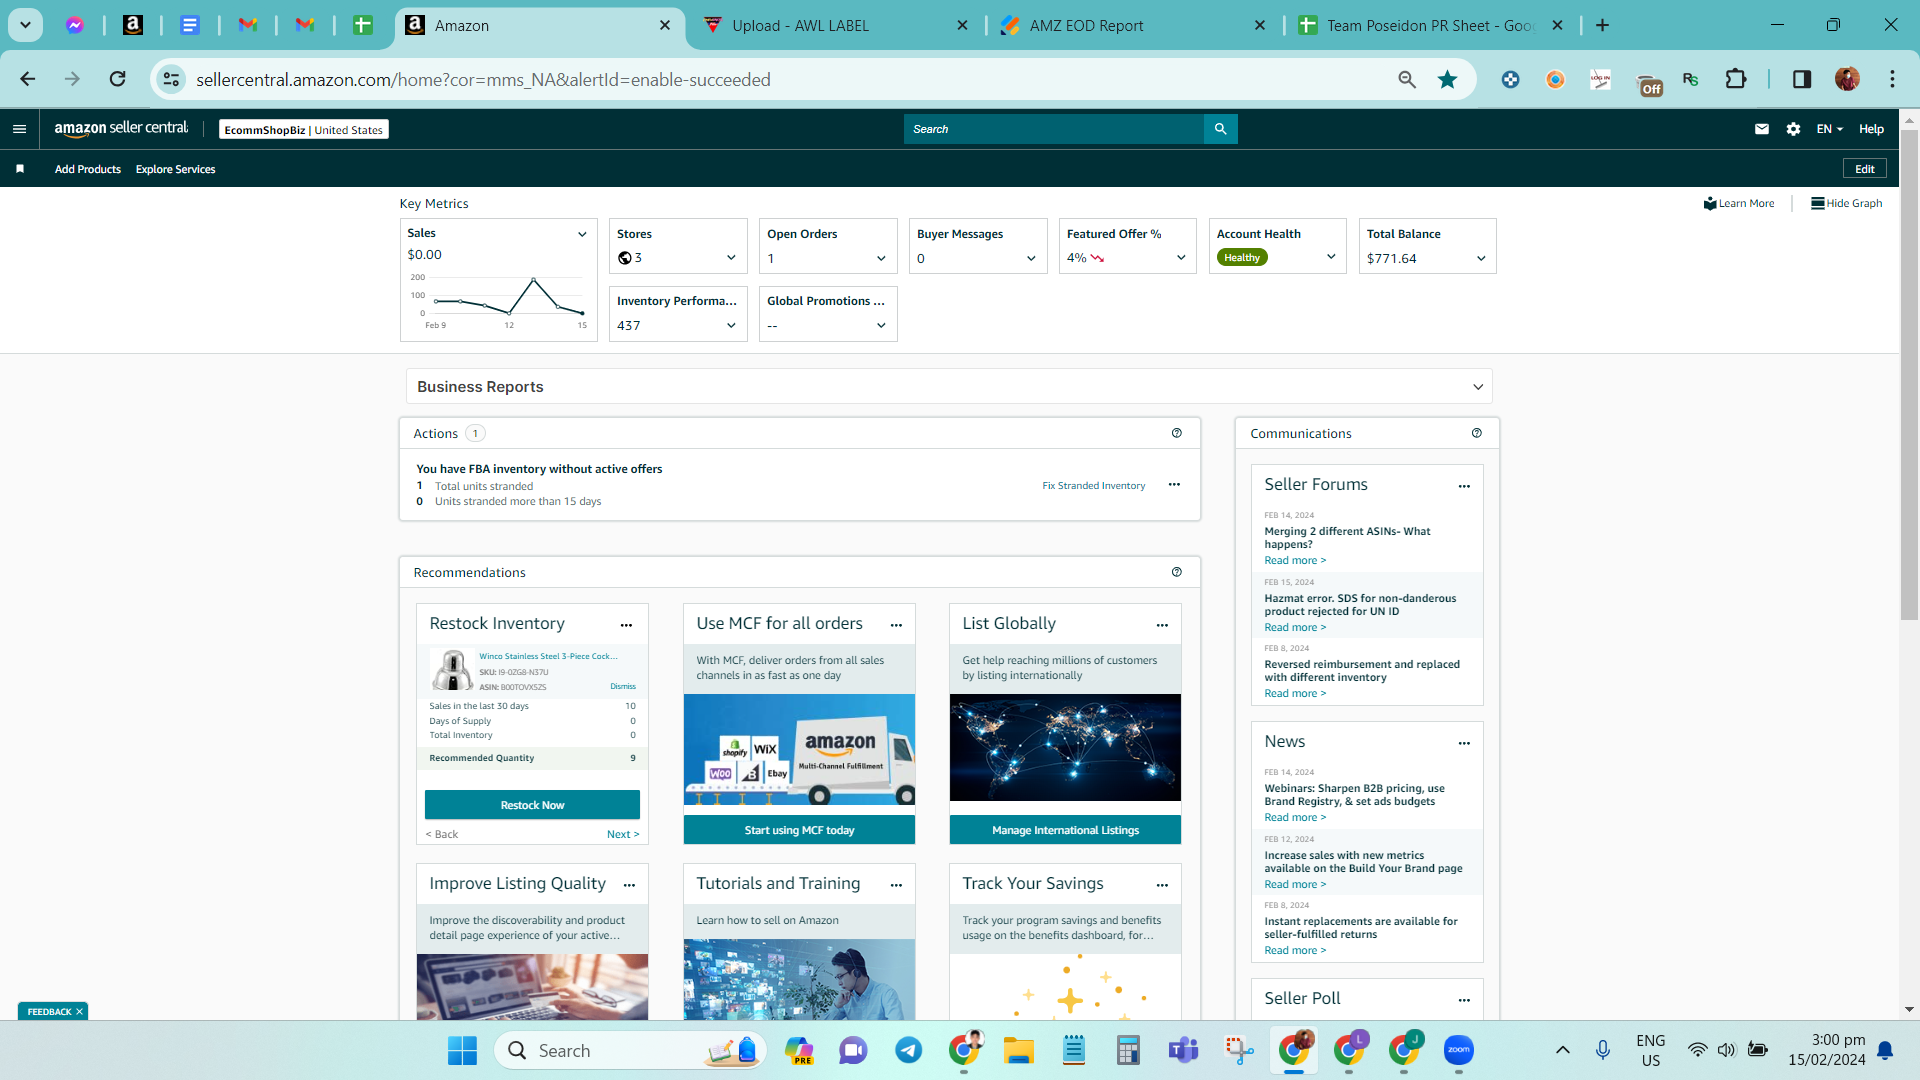1920x1080 pixels.
Task: Reload the page in Chrome
Action: click(x=117, y=79)
